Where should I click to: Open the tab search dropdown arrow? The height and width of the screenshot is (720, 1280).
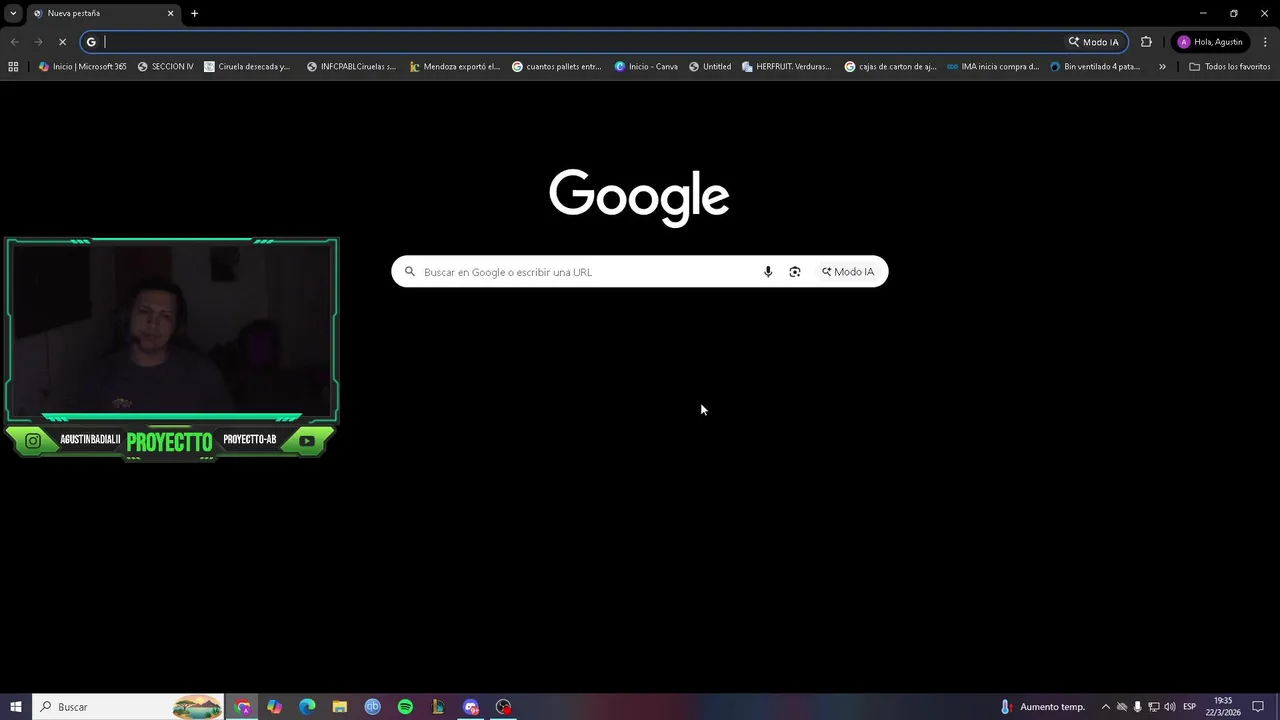[13, 13]
